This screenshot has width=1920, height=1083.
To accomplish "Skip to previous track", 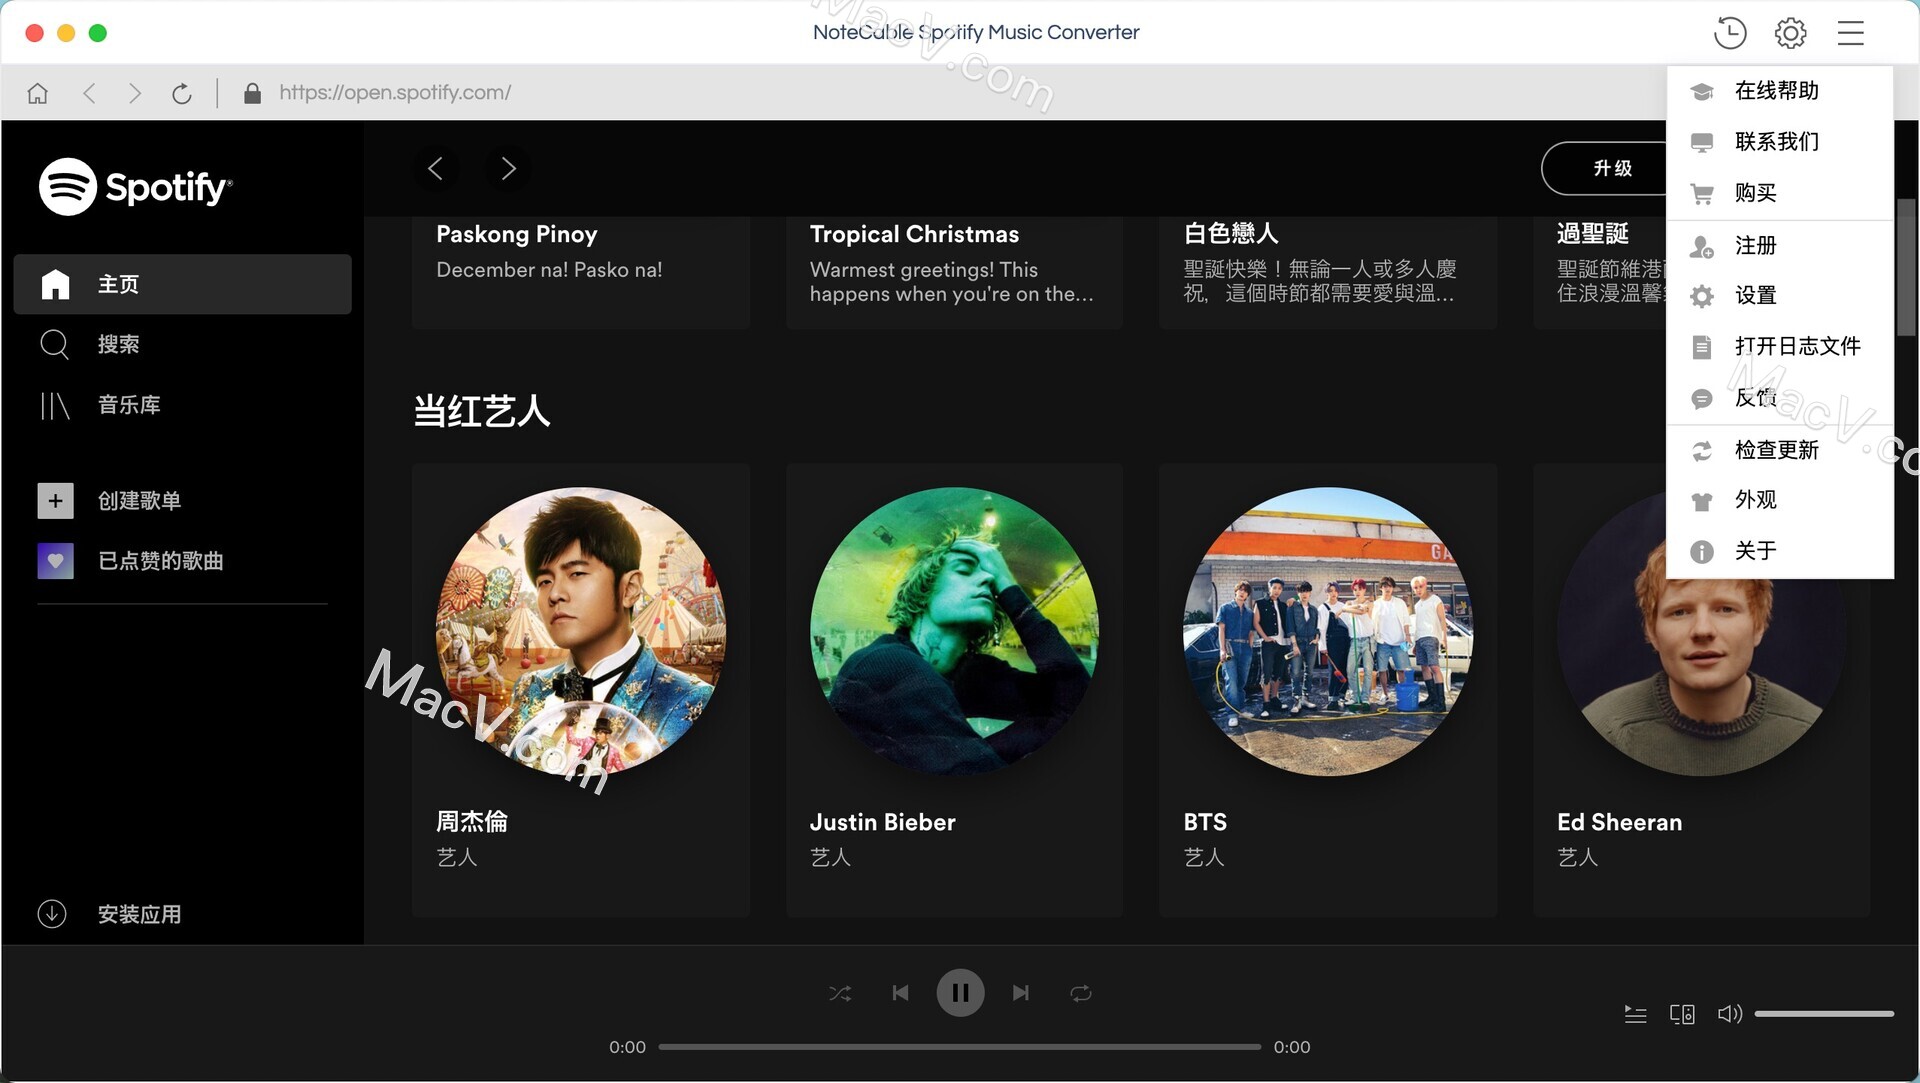I will point(900,993).
